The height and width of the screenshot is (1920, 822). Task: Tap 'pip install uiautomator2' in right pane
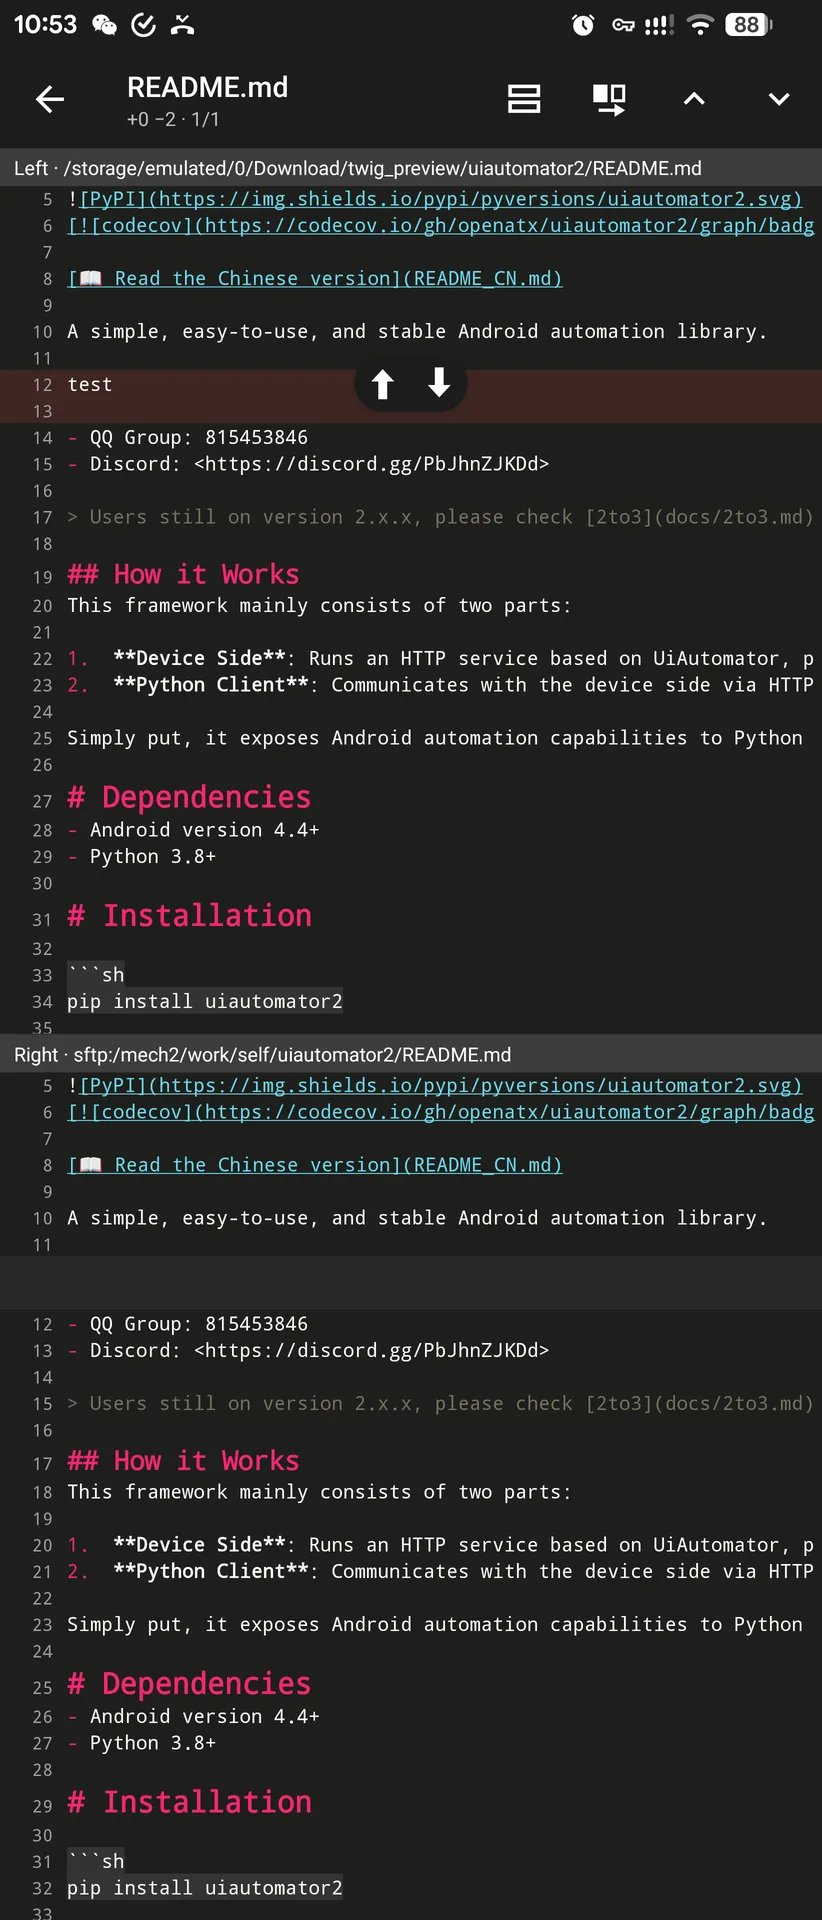205,1888
